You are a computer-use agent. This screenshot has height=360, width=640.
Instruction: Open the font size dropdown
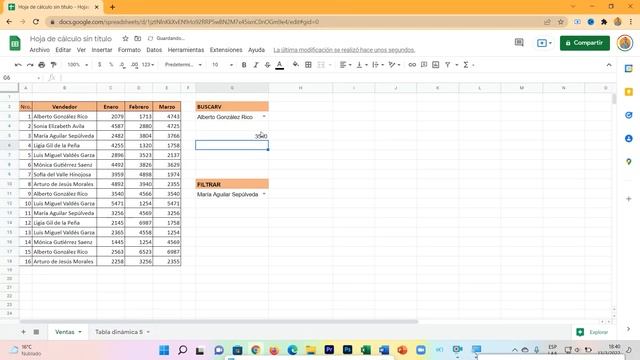(x=222, y=65)
